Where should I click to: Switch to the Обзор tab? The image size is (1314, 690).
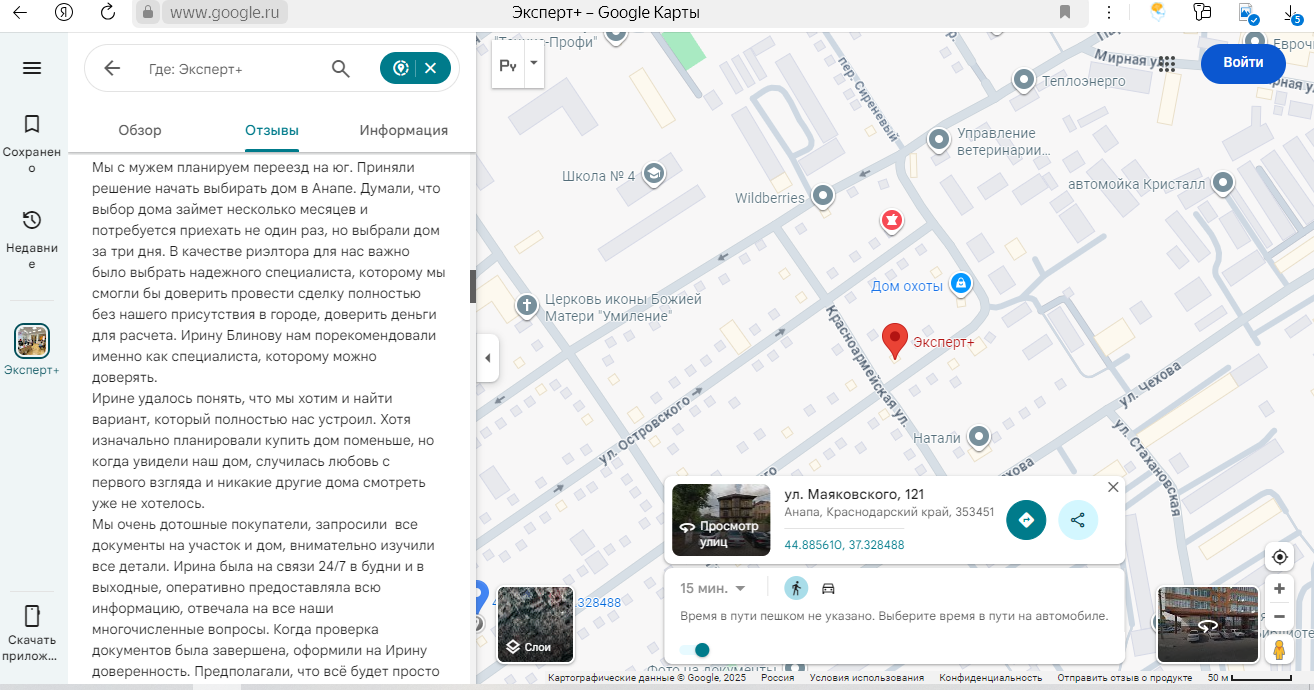tap(140, 130)
